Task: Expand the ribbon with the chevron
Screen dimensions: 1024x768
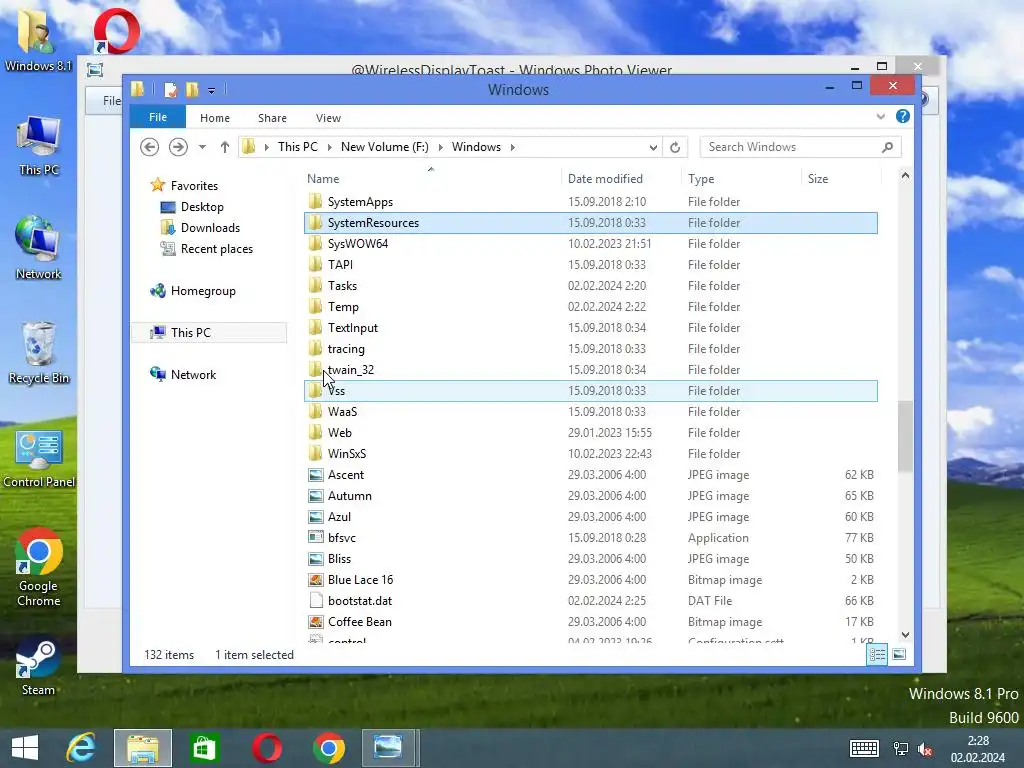Action: (x=880, y=117)
